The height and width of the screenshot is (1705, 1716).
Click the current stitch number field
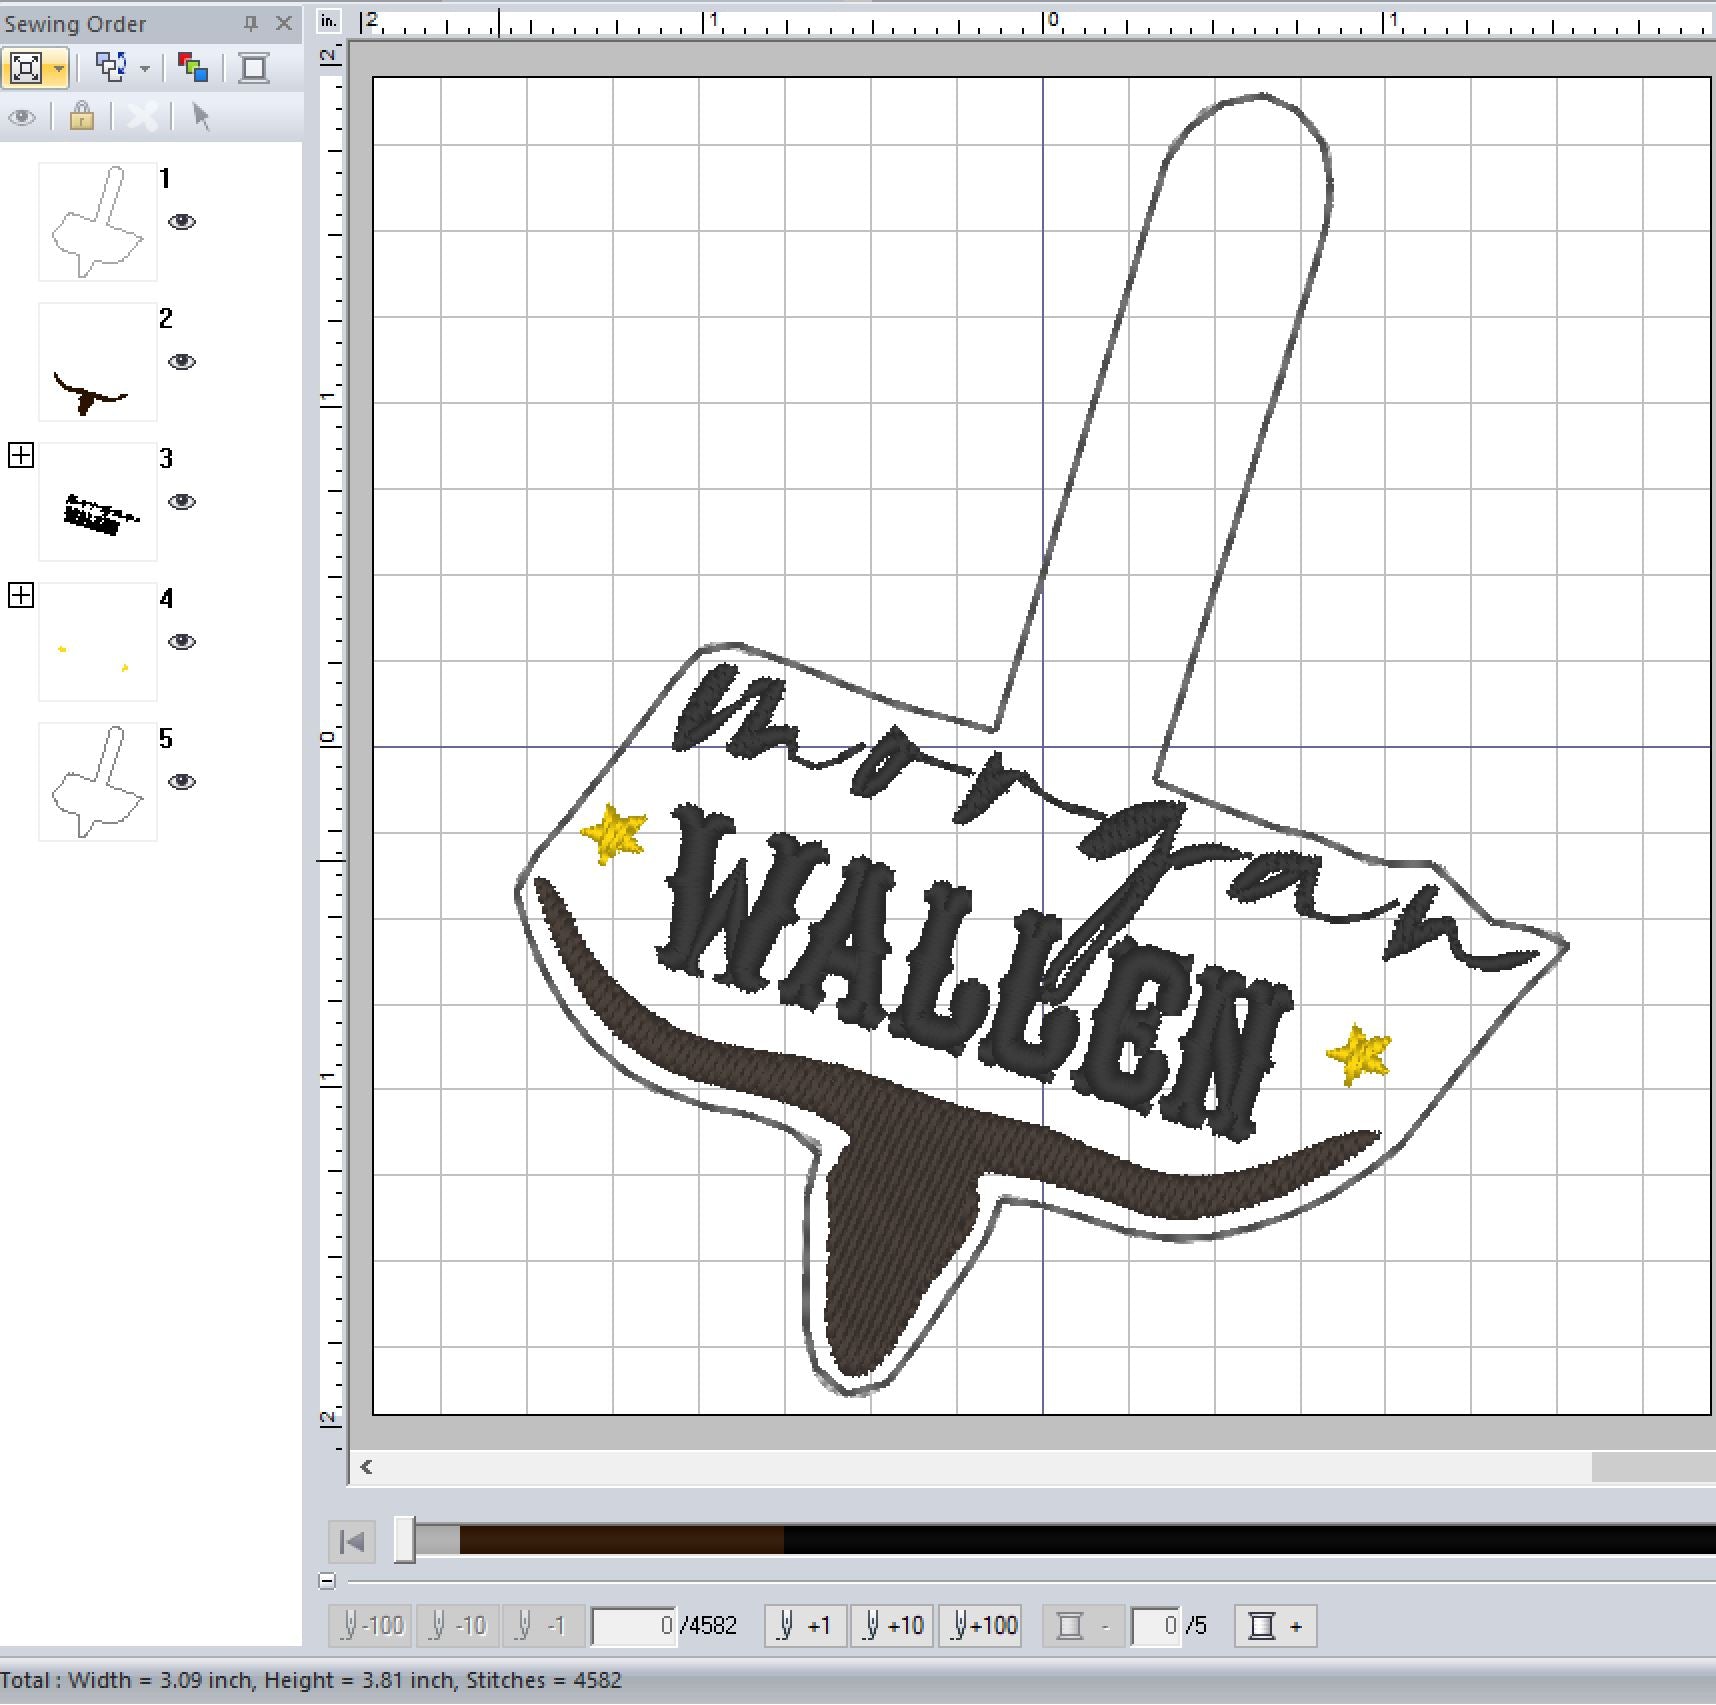(x=633, y=1626)
